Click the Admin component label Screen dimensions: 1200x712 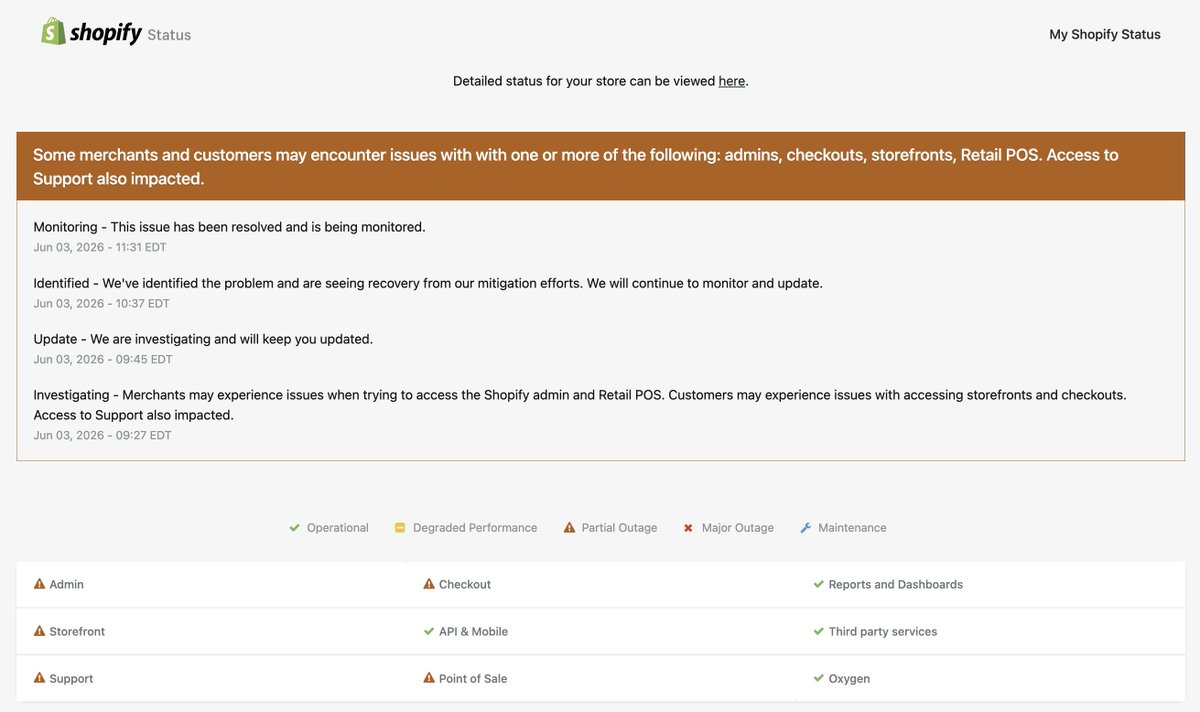point(67,584)
